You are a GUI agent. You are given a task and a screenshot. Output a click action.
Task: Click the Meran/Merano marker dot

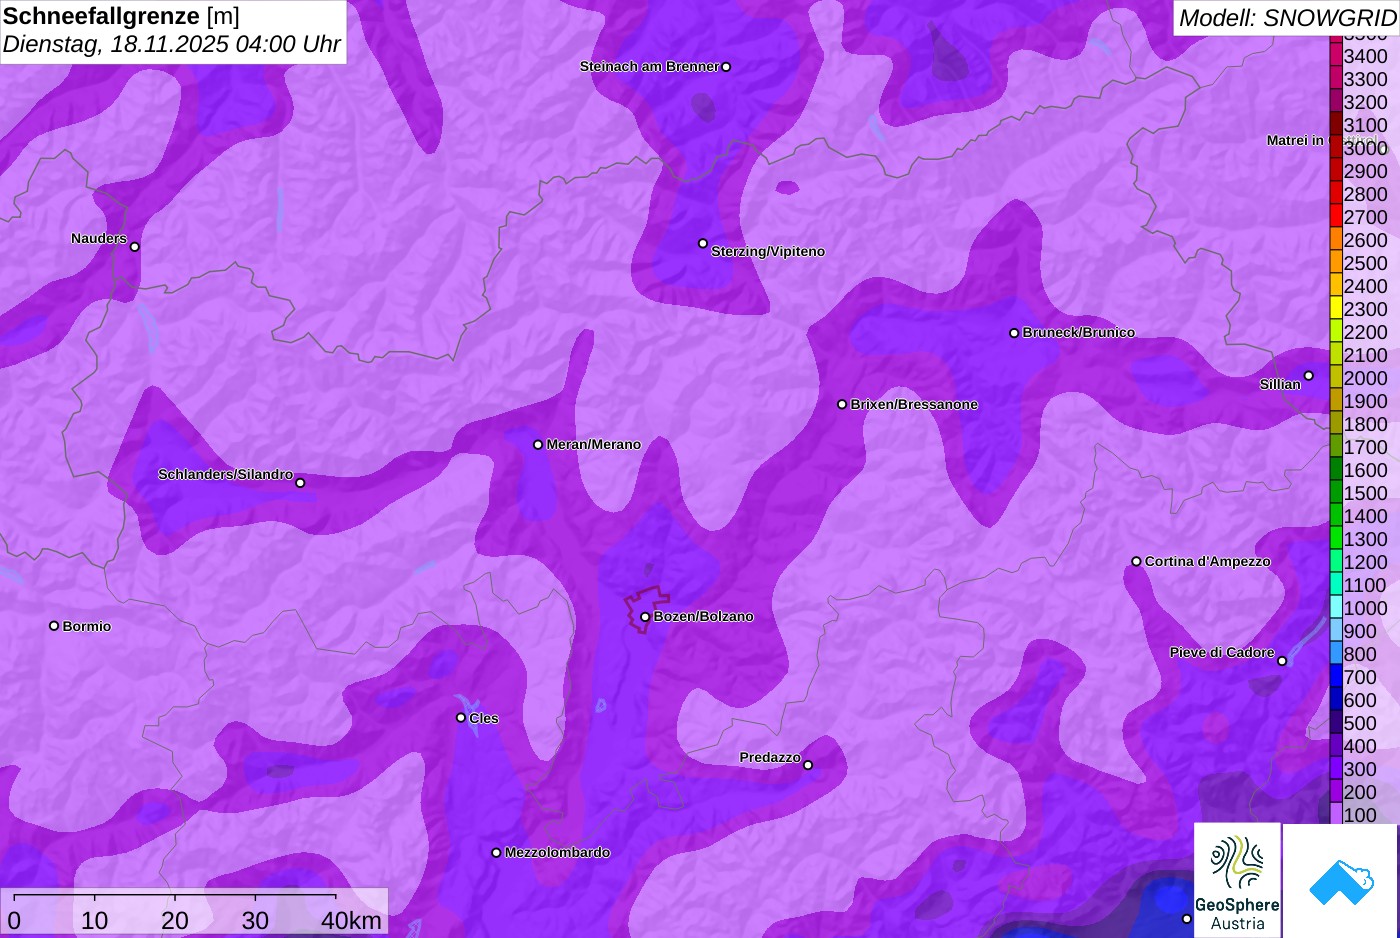538,444
